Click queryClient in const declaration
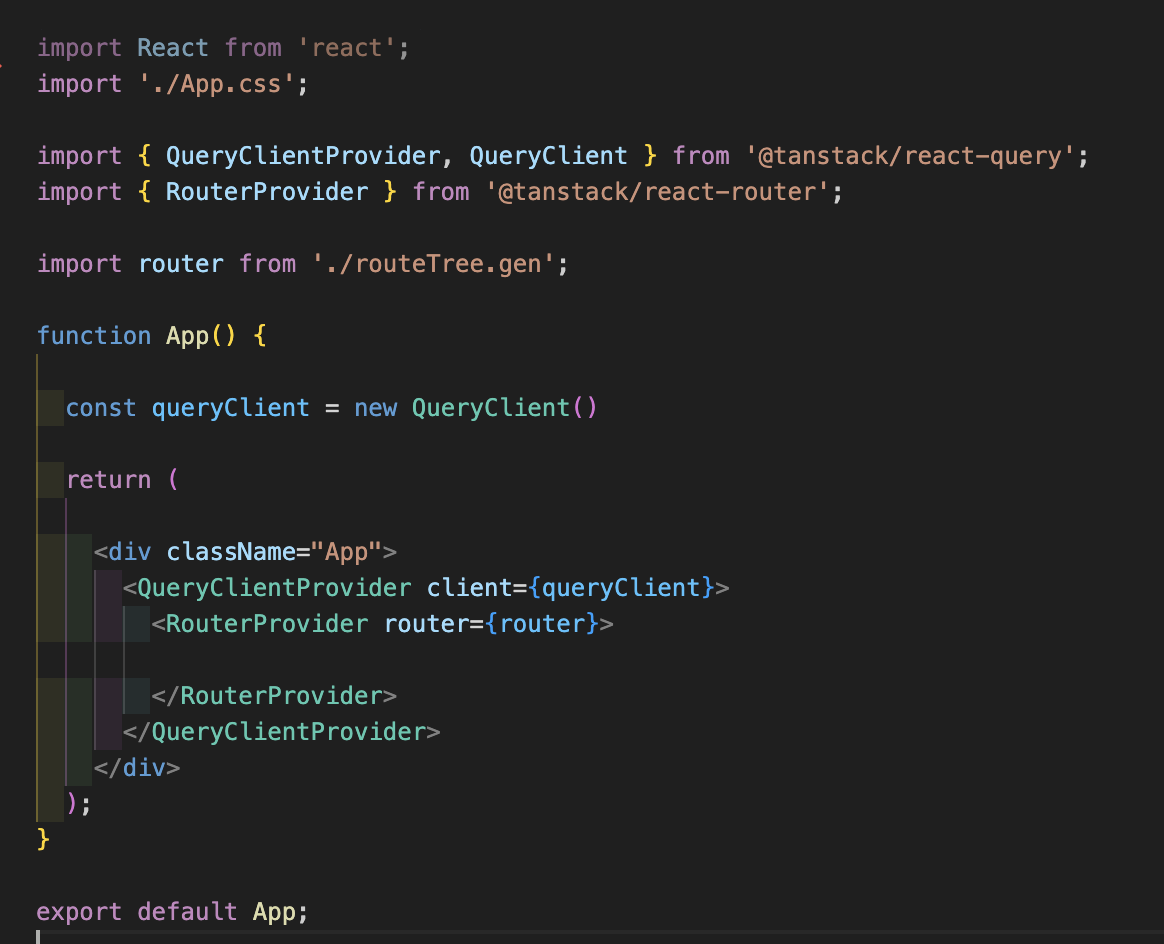Screen dimensions: 1164x944 pos(230,408)
